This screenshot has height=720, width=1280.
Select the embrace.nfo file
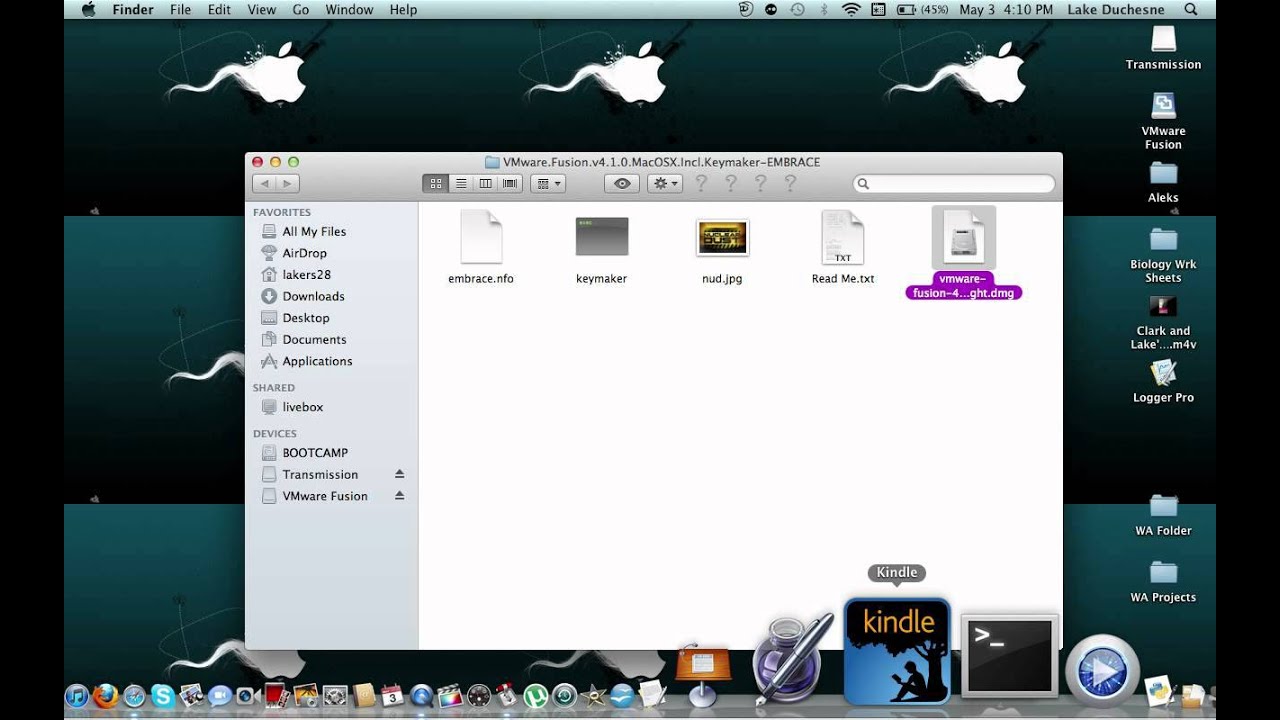(x=481, y=248)
